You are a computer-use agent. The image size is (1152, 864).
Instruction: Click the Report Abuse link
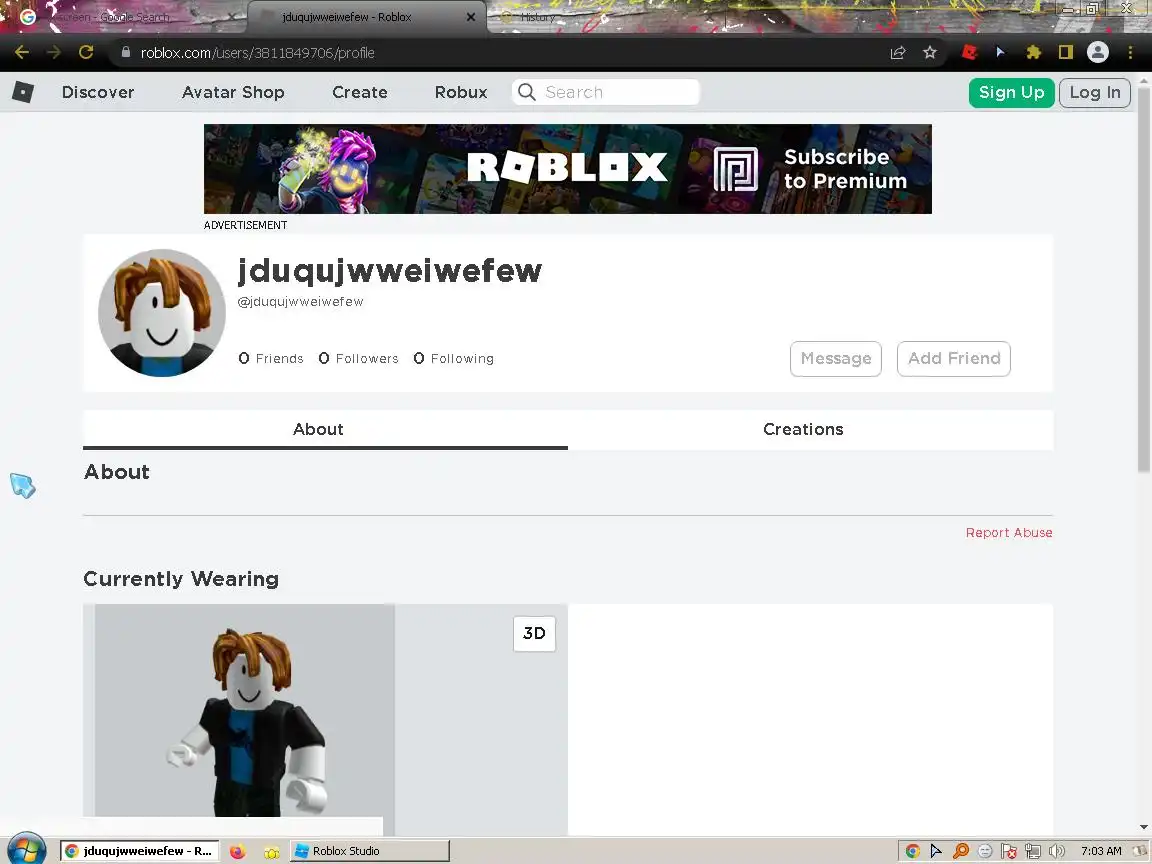[1009, 533]
